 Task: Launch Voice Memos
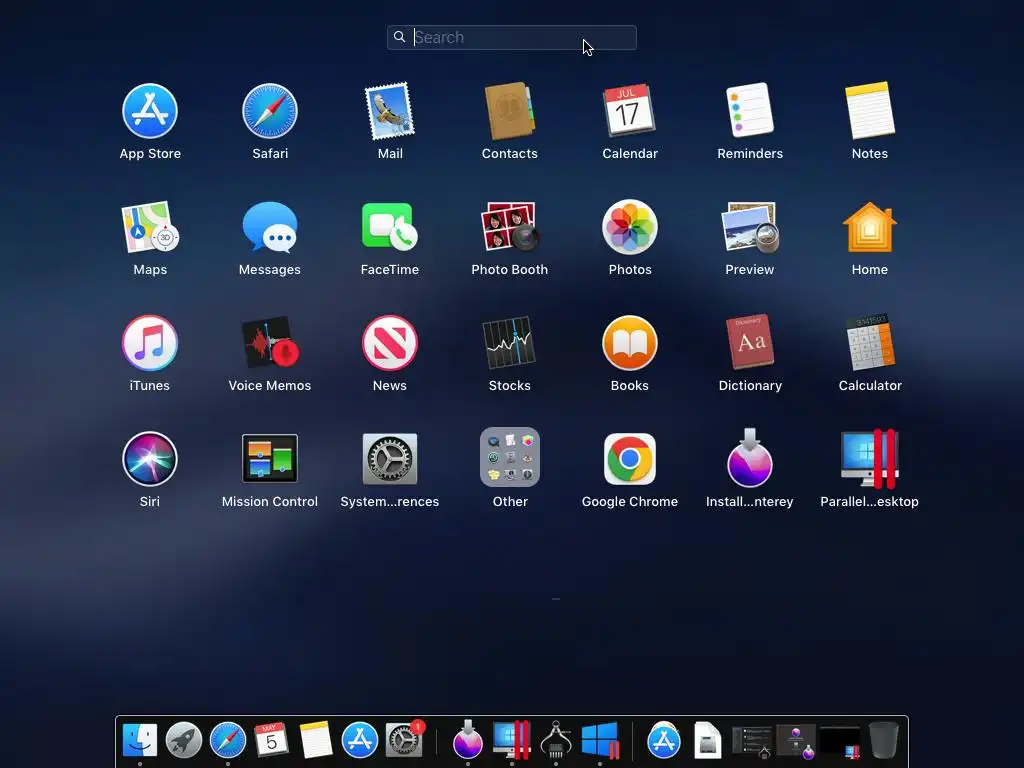(x=270, y=343)
